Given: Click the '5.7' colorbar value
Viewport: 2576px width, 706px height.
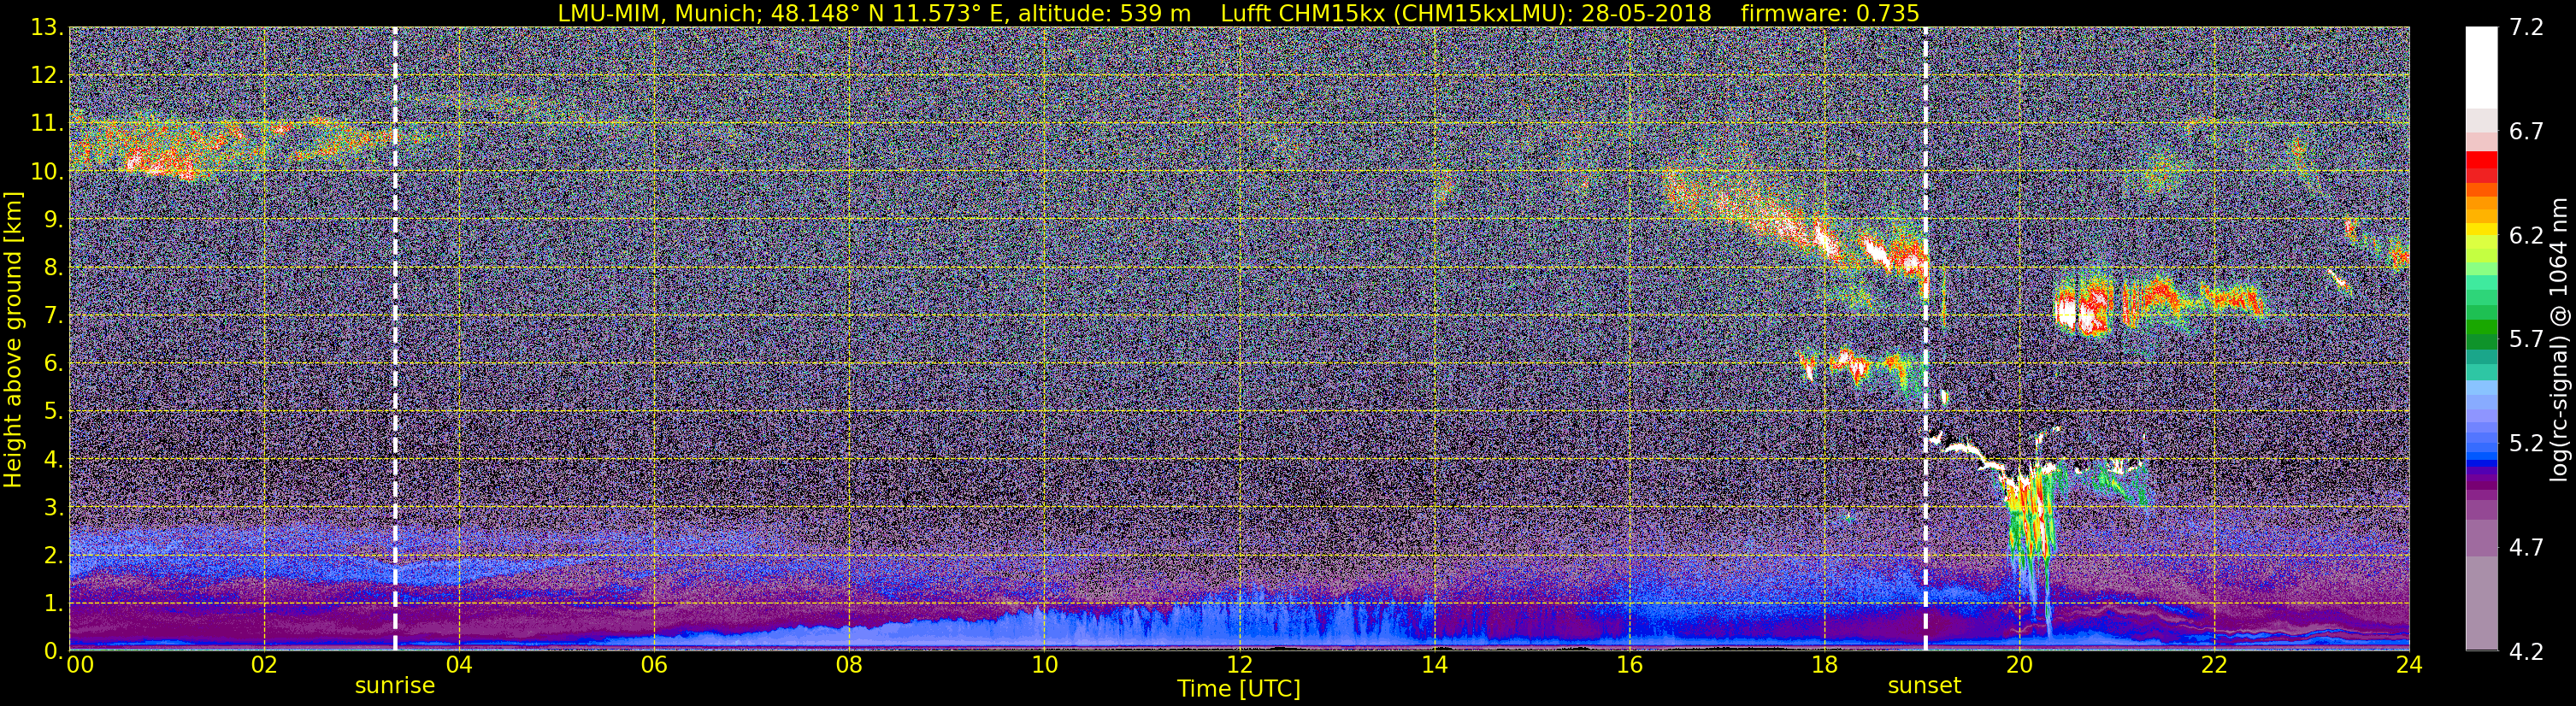Looking at the screenshot, I should (2526, 340).
